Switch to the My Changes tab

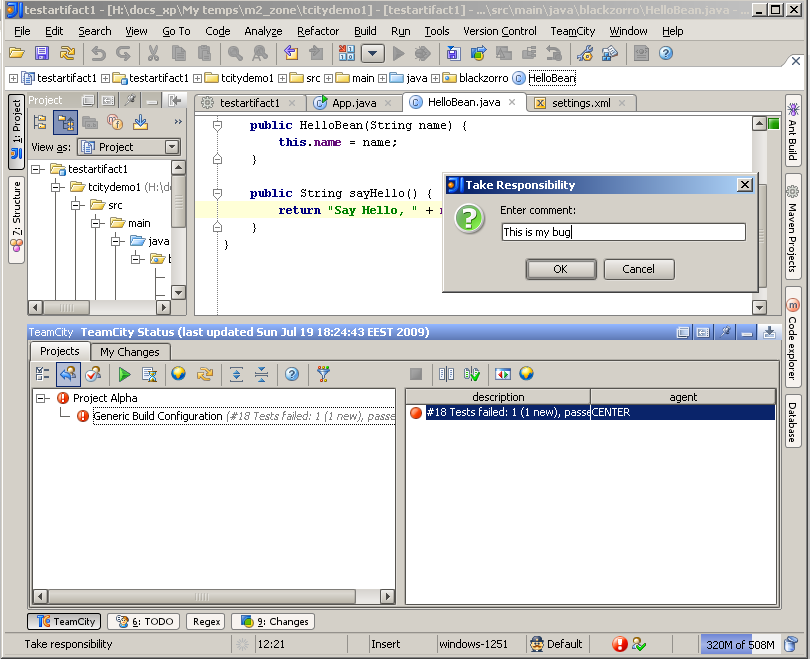pos(130,352)
